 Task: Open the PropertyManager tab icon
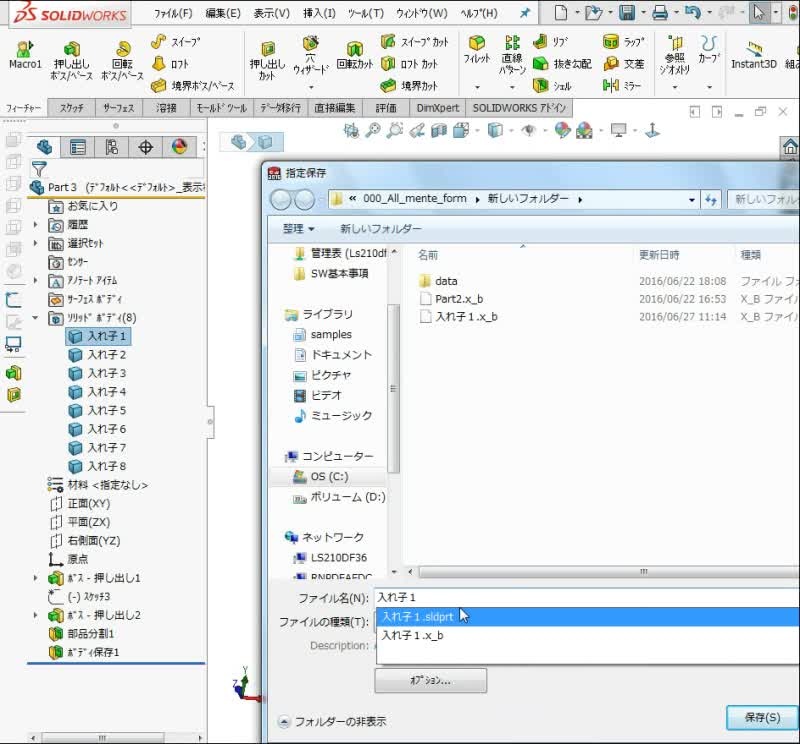pos(78,147)
